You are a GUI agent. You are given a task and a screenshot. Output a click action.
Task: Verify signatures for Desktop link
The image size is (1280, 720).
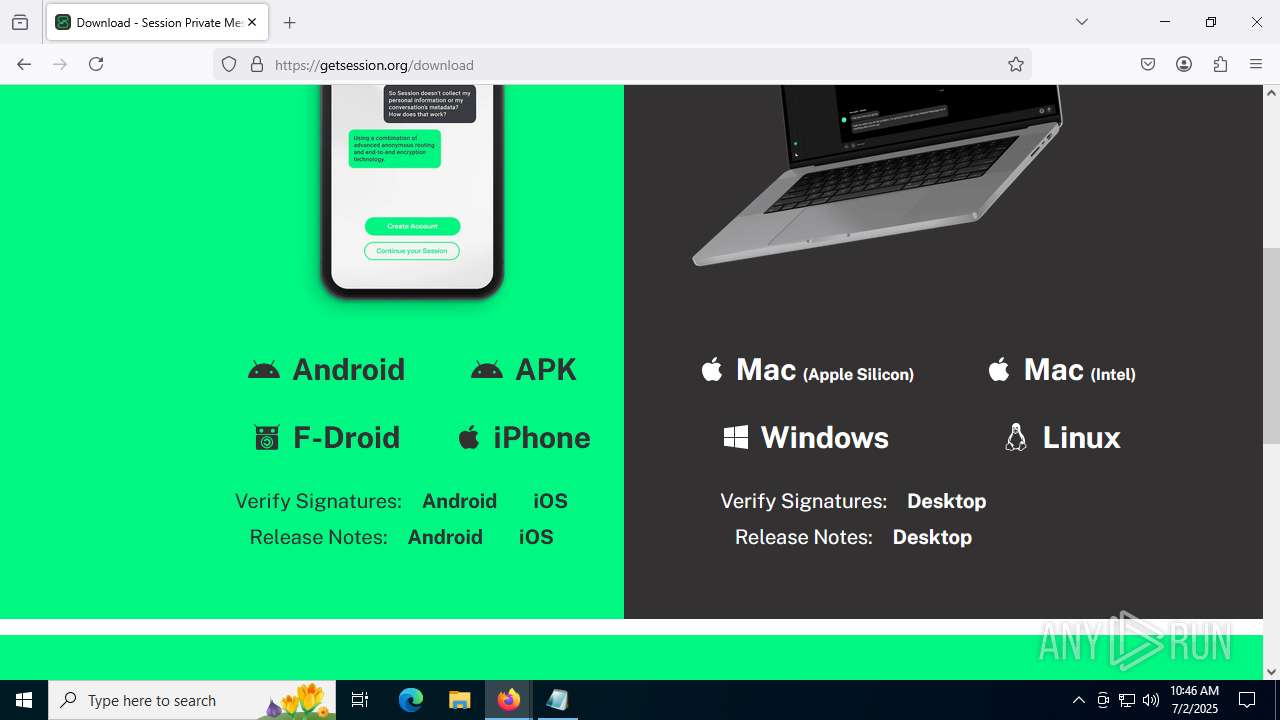[x=946, y=501]
